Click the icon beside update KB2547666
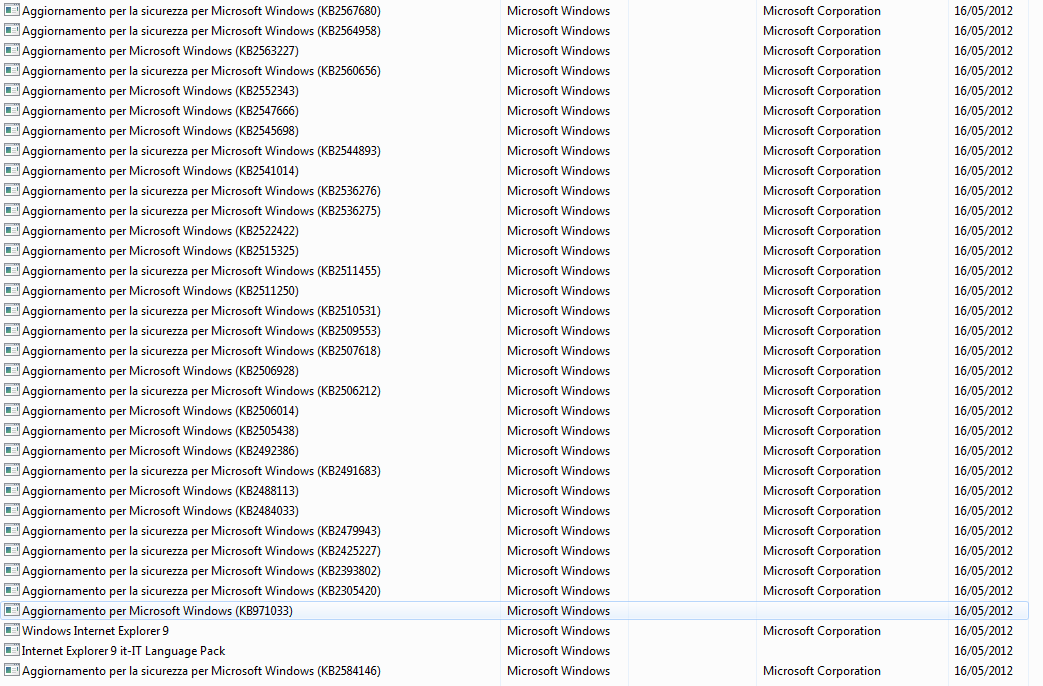The height and width of the screenshot is (686, 1043). pos(12,110)
